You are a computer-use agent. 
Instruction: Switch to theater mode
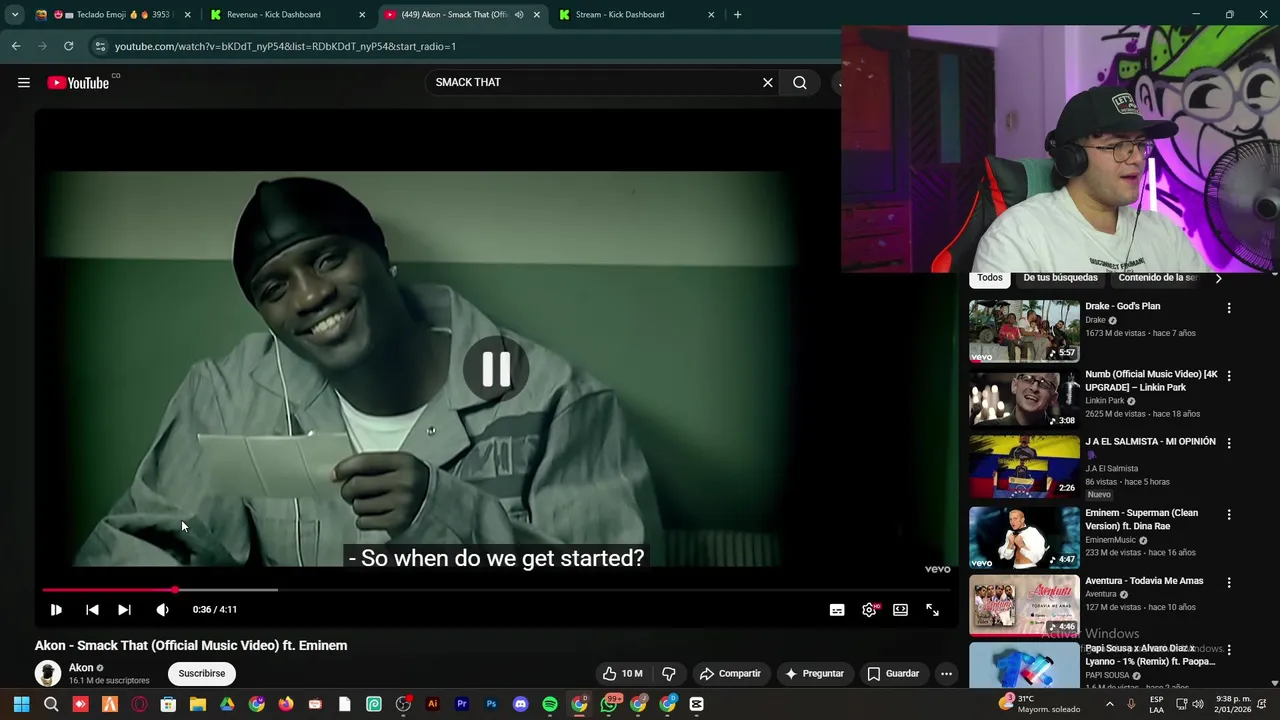point(901,610)
